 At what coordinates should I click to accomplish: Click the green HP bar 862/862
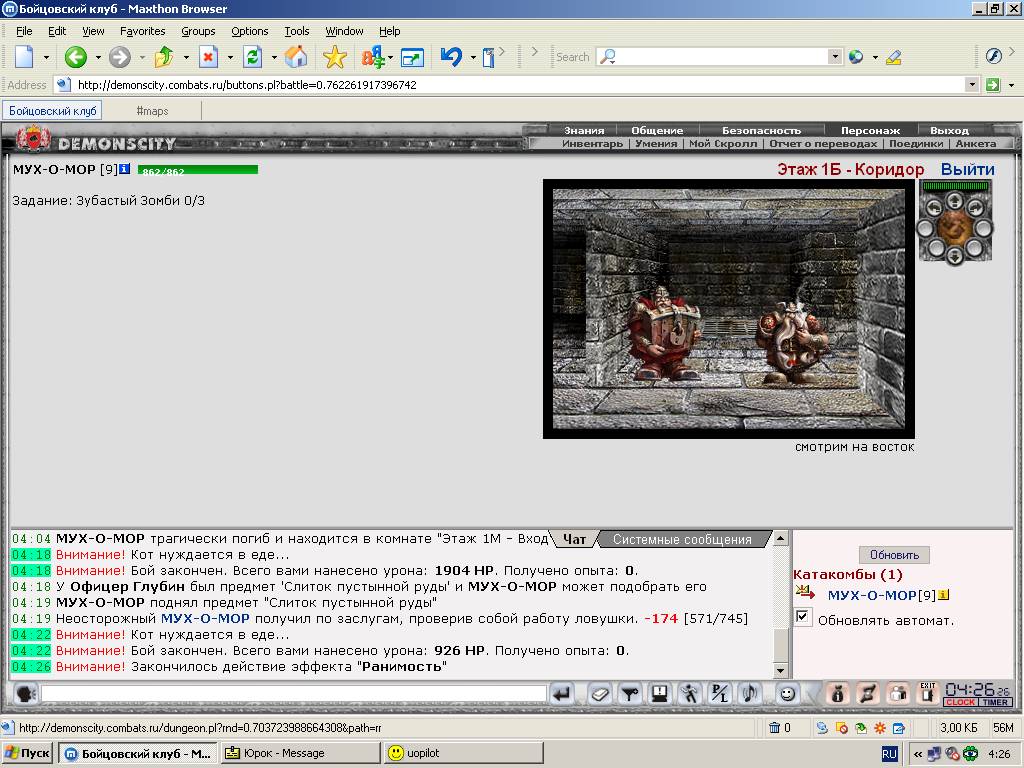197,170
